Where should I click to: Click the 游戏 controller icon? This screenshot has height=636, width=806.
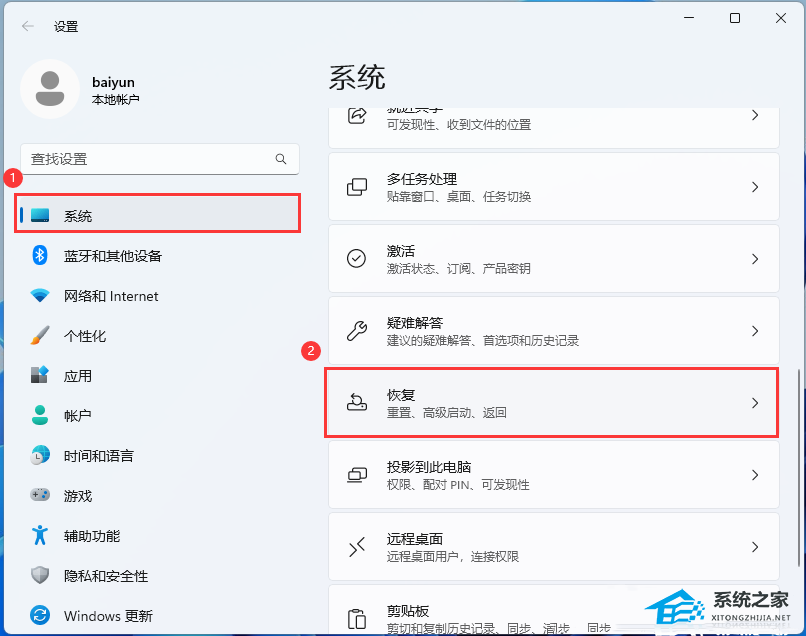pyautogui.click(x=40, y=496)
